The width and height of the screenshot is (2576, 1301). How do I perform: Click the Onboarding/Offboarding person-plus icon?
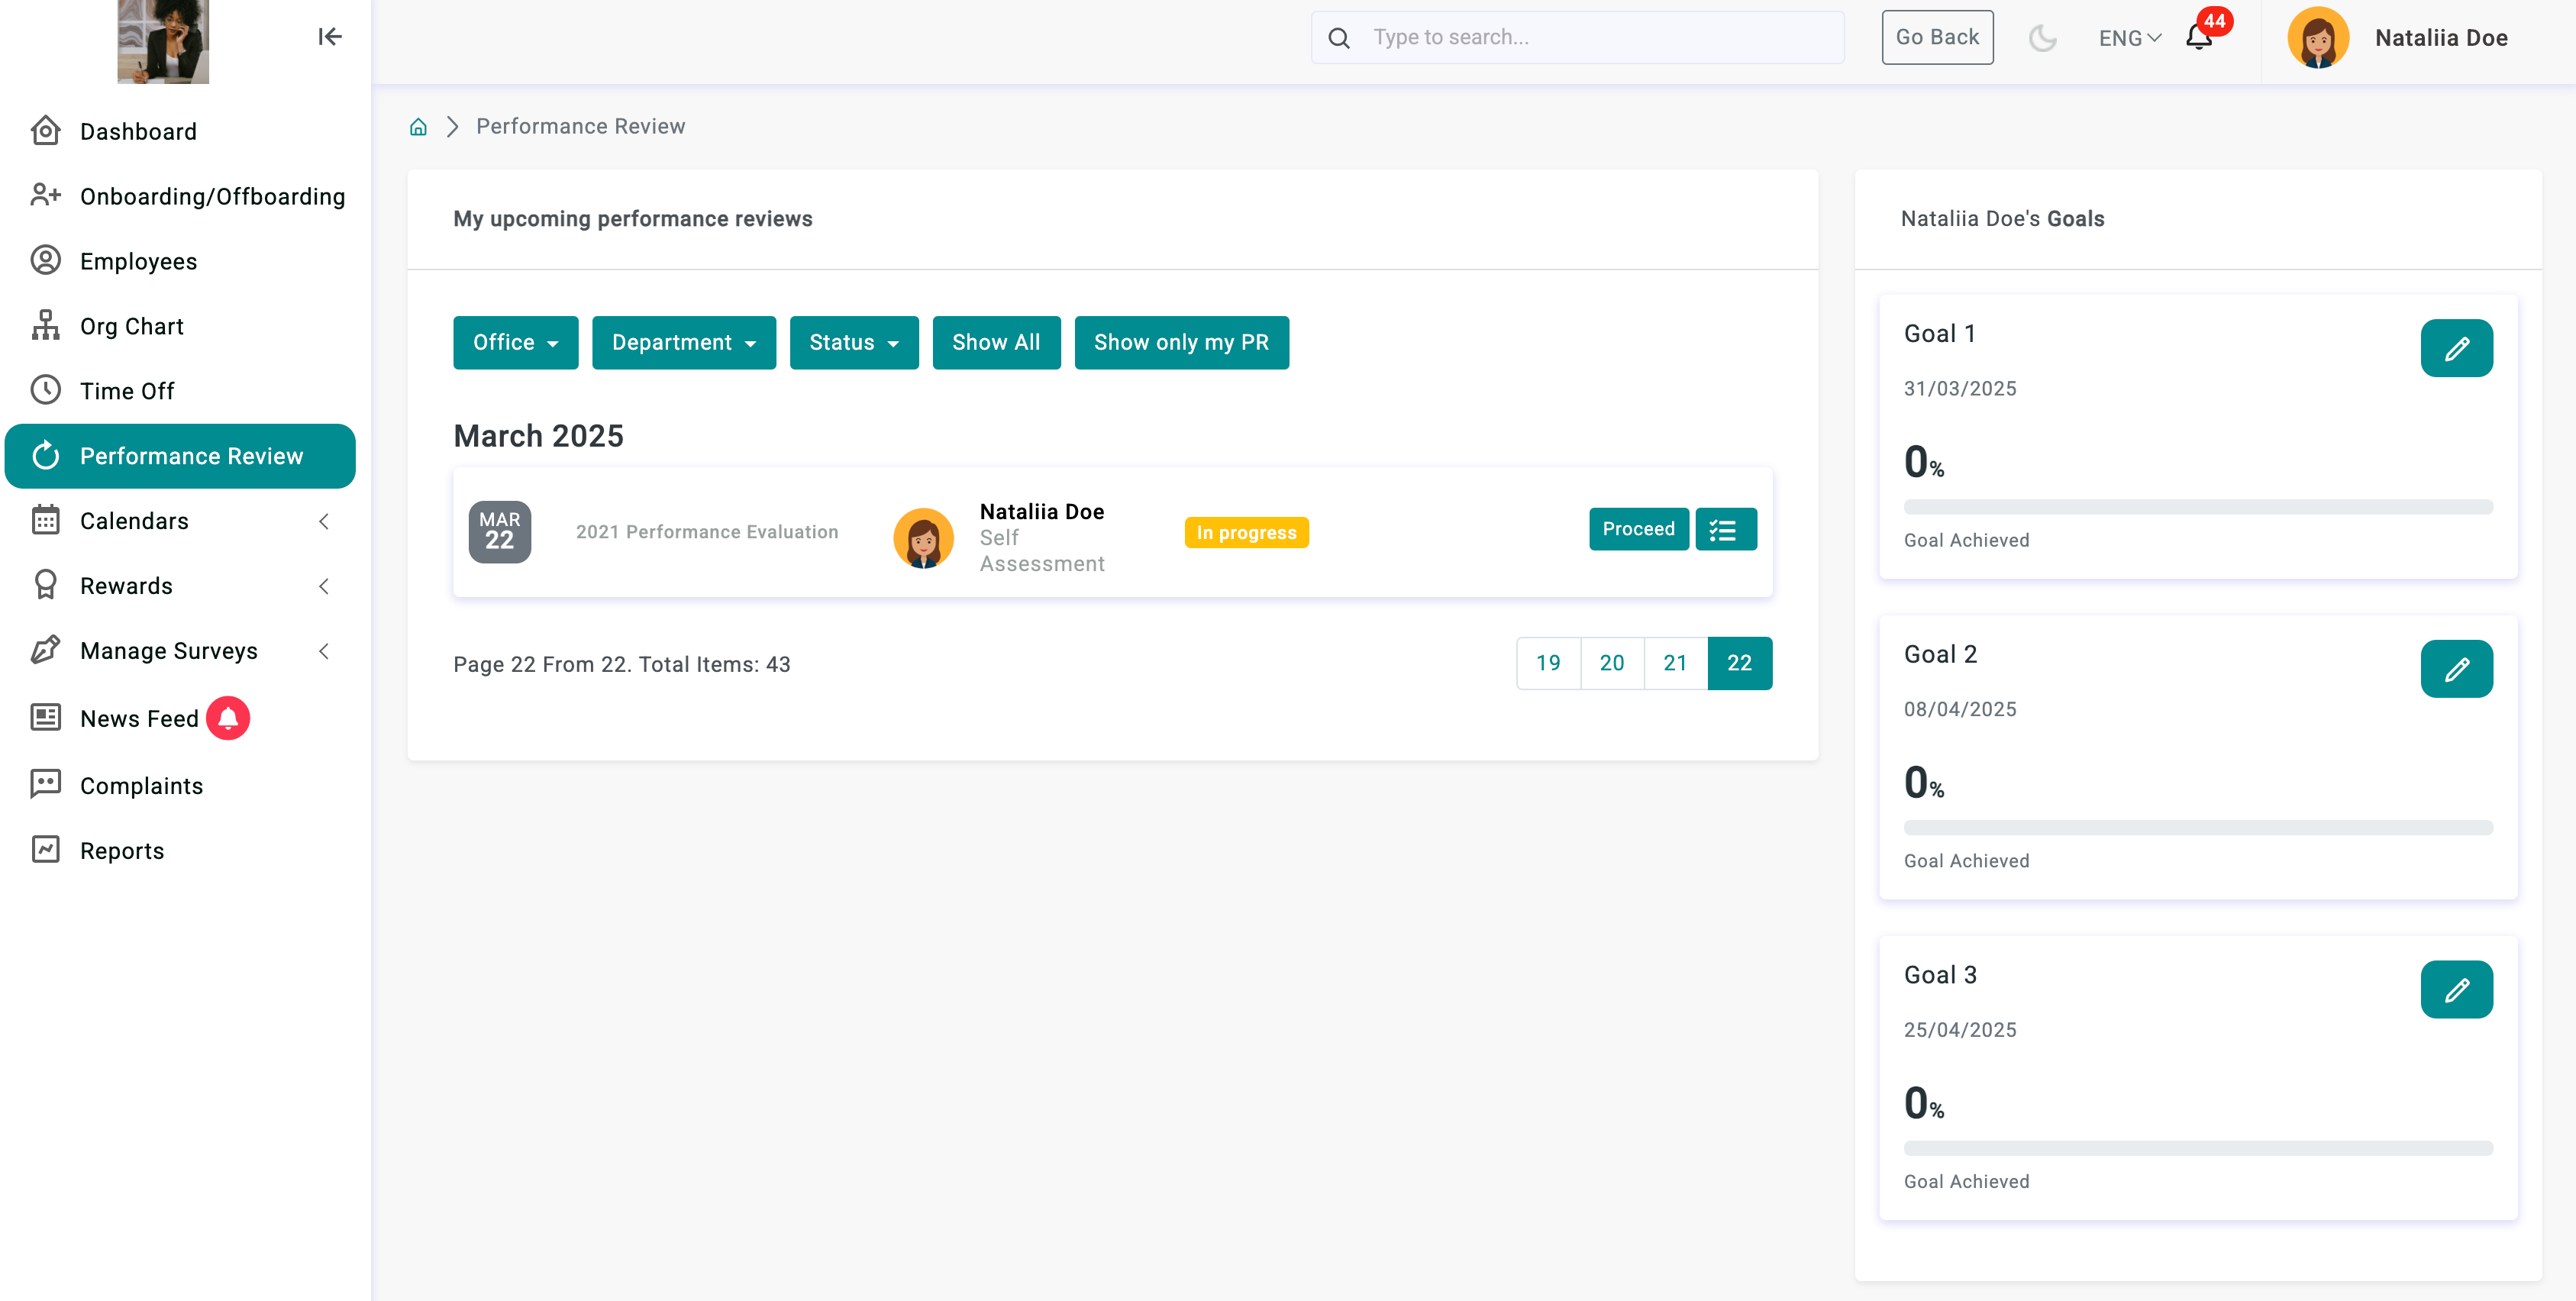pos(46,195)
